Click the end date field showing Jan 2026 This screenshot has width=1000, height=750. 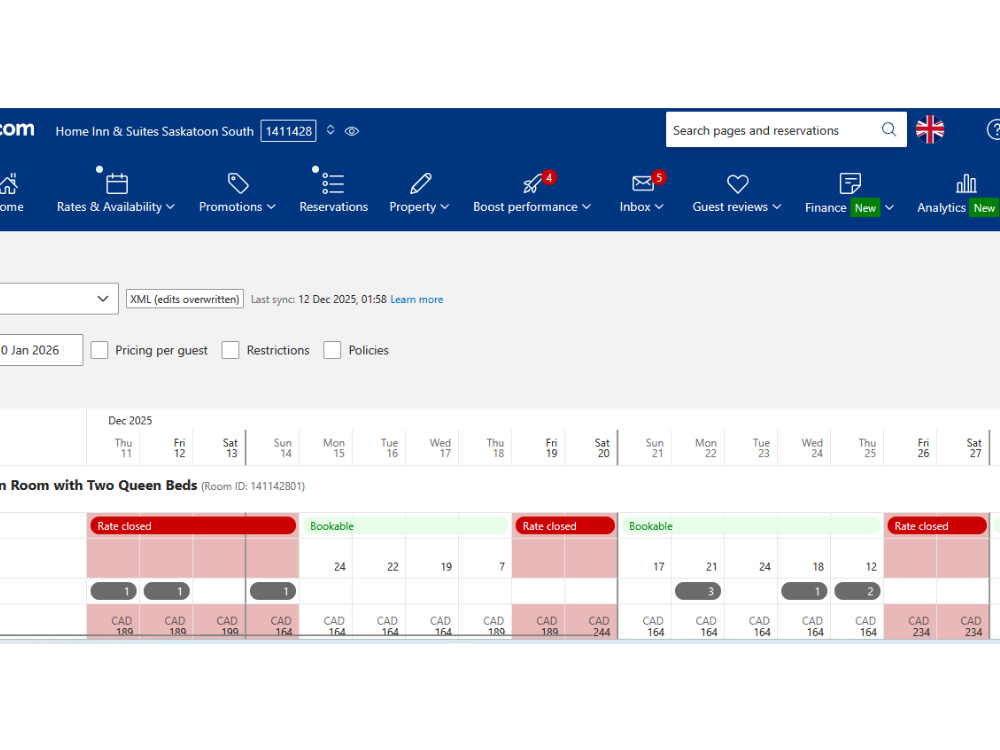tap(41, 350)
